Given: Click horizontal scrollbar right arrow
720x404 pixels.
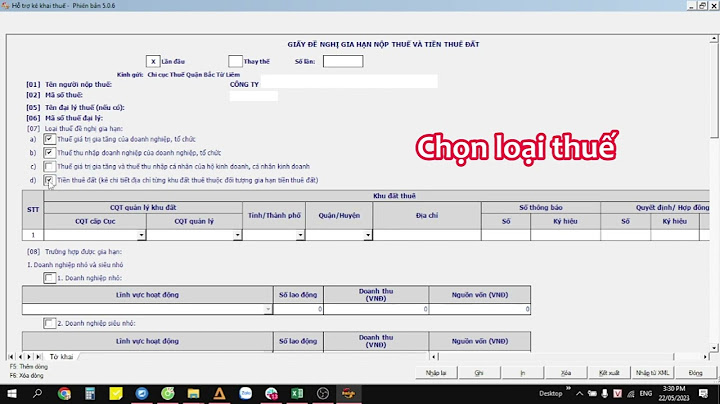Looking at the screenshot, I should (705, 357).
